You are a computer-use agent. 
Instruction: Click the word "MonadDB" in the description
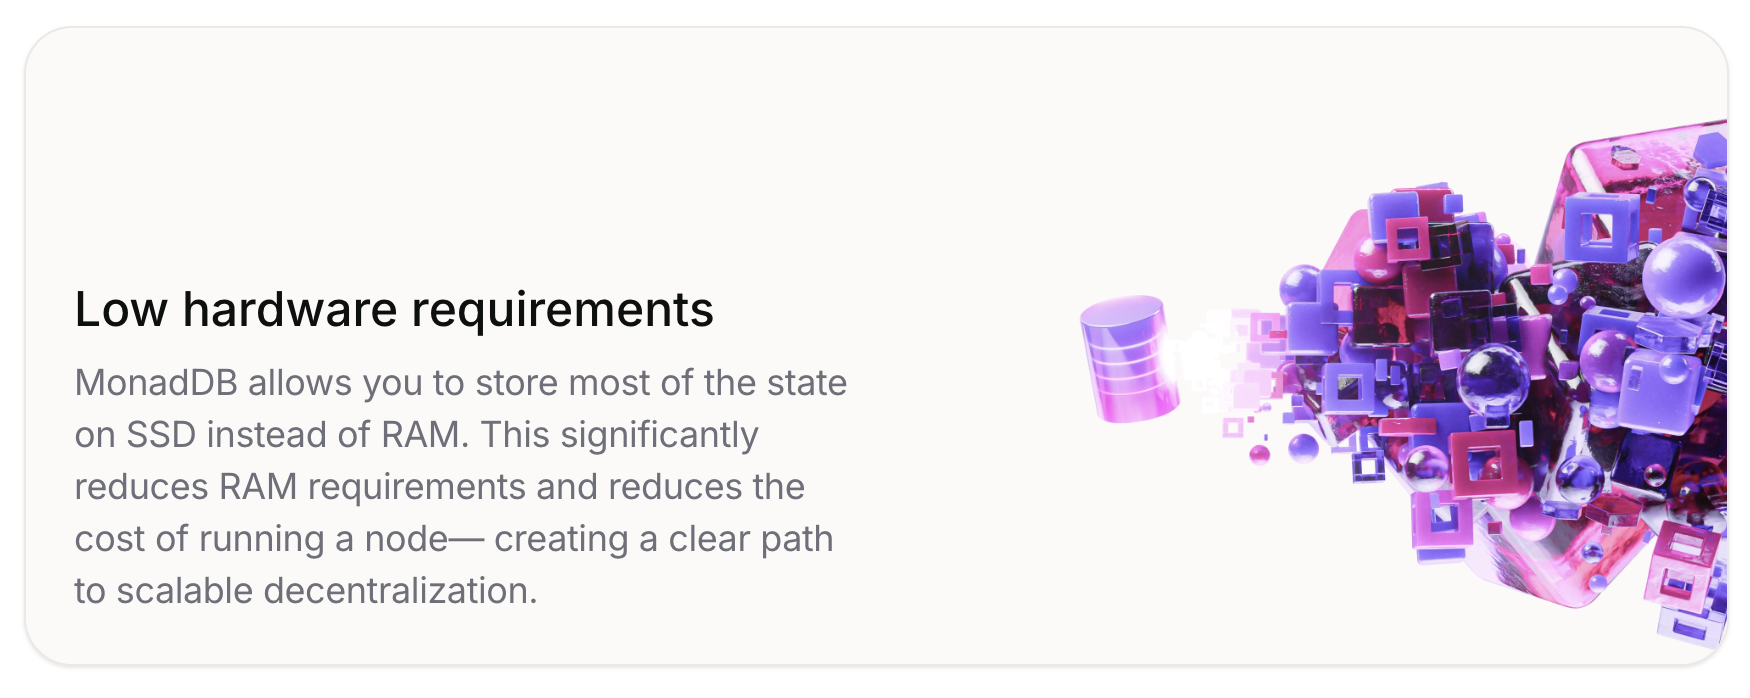coord(155,383)
